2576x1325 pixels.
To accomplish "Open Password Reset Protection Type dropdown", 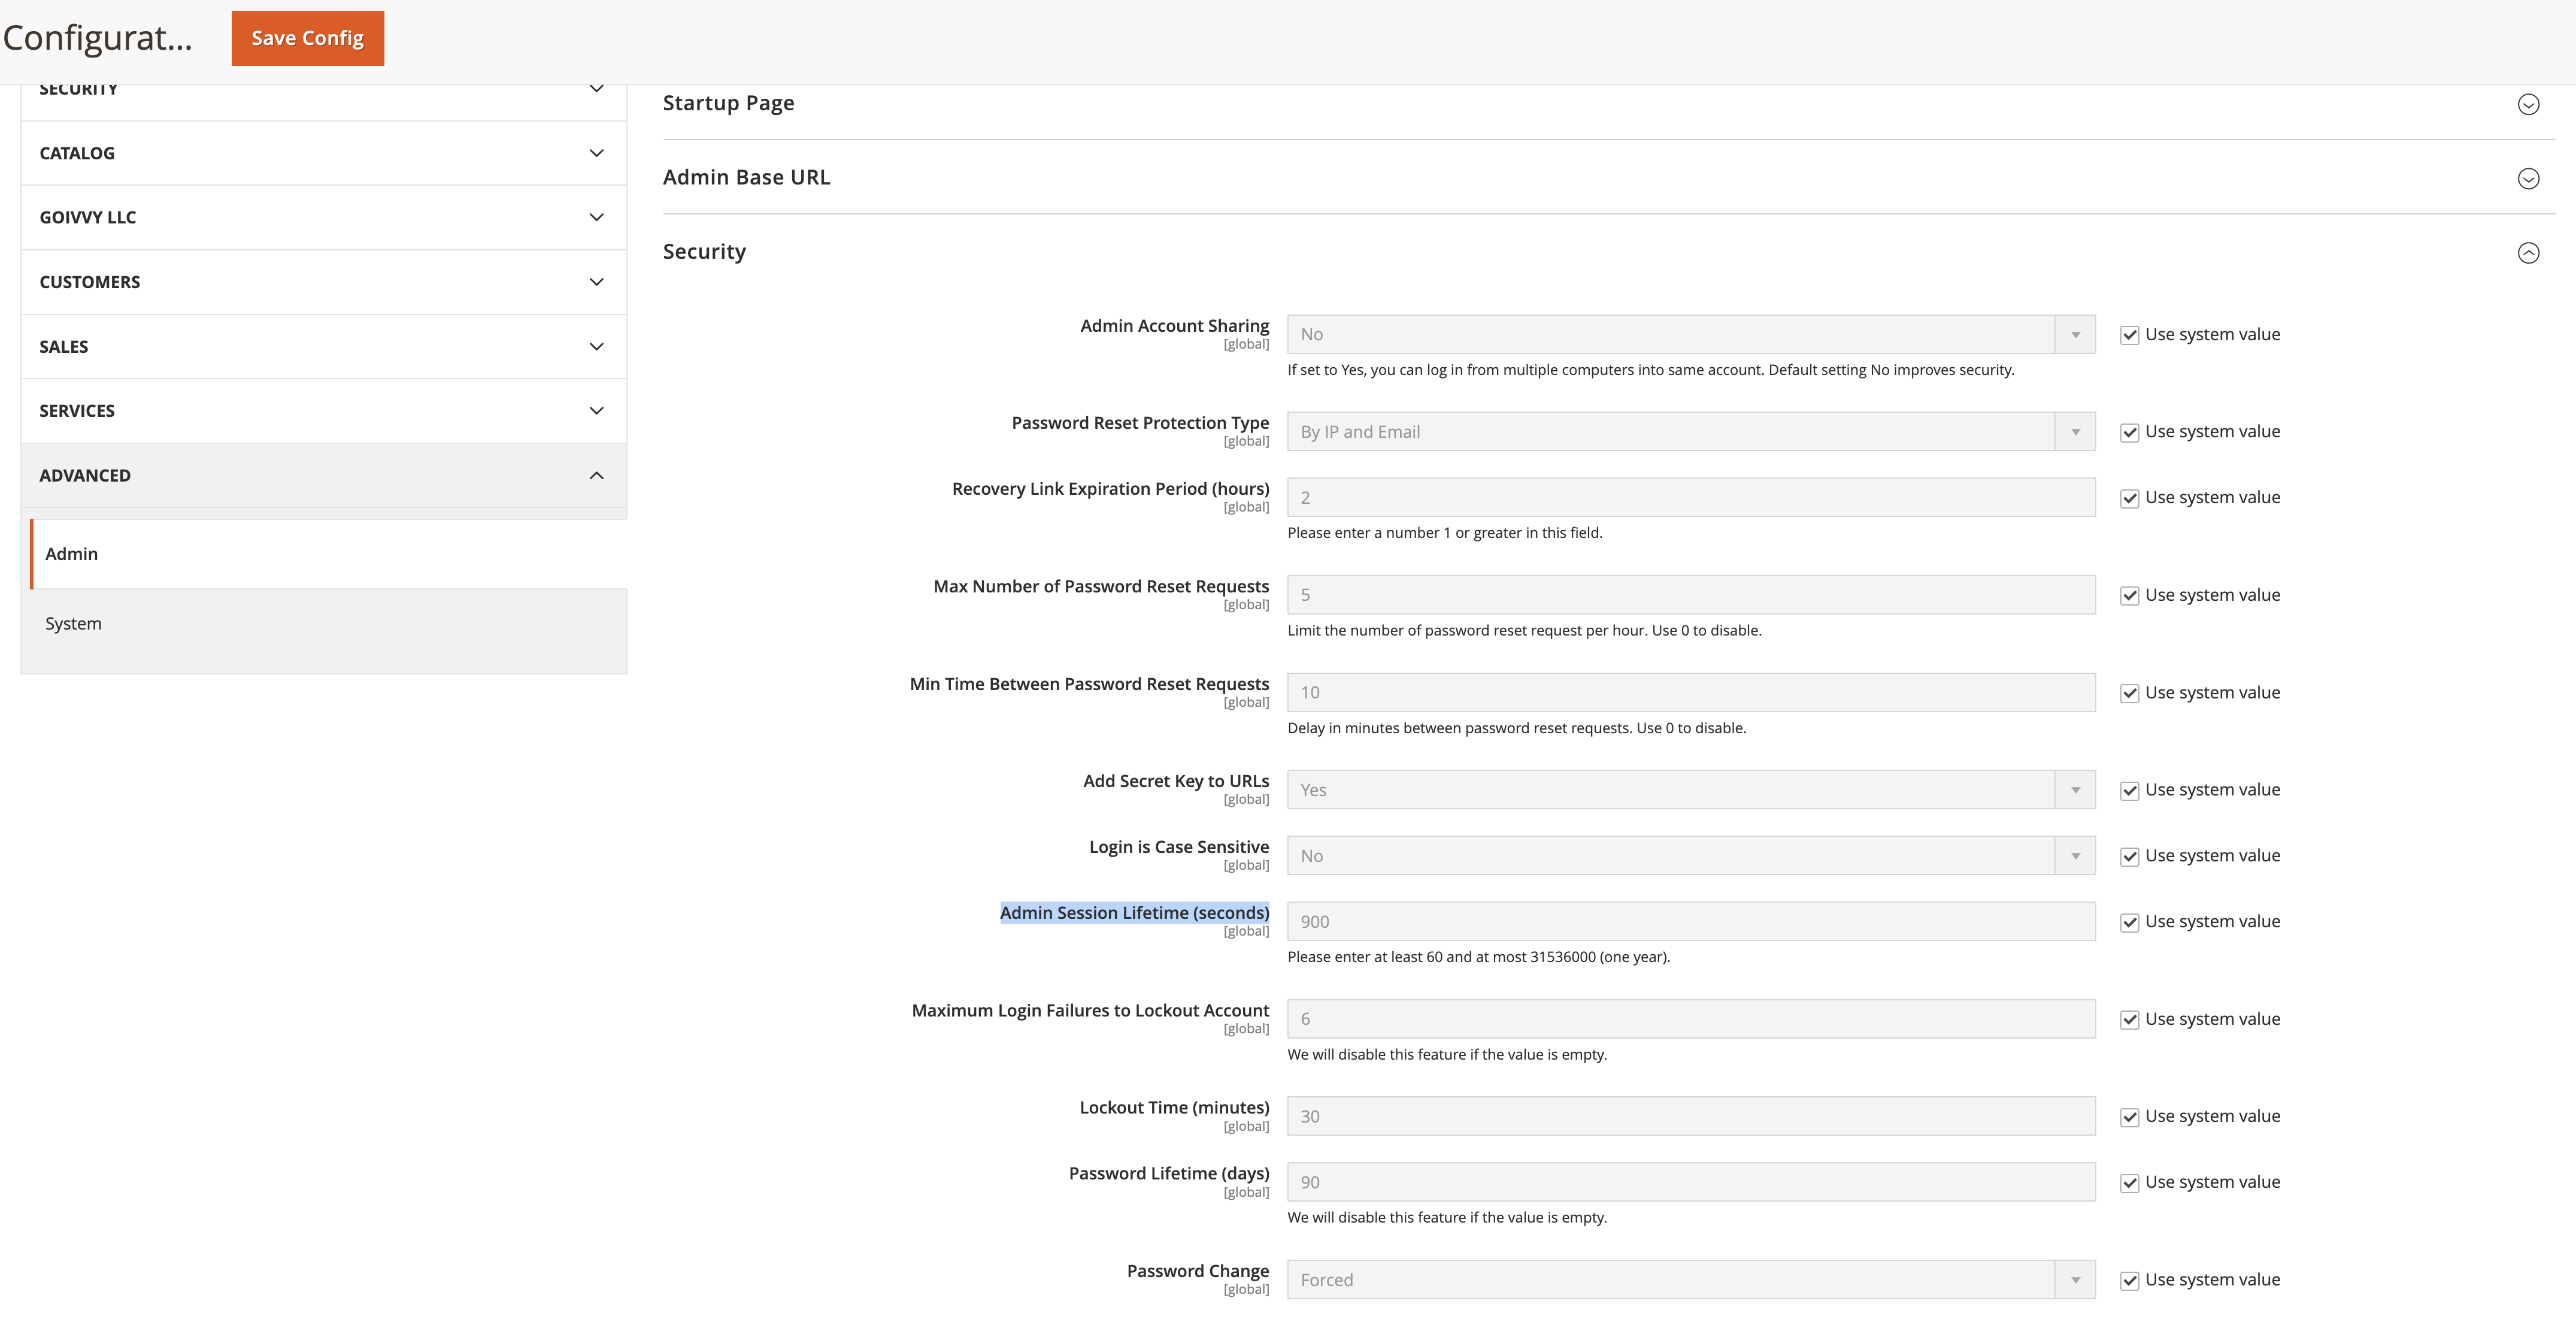I will (1690, 432).
